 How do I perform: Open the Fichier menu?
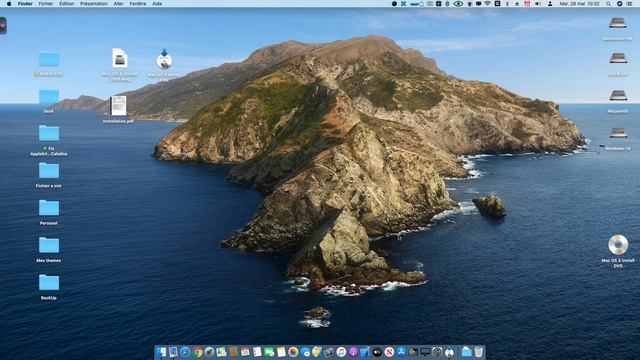pyautogui.click(x=46, y=4)
